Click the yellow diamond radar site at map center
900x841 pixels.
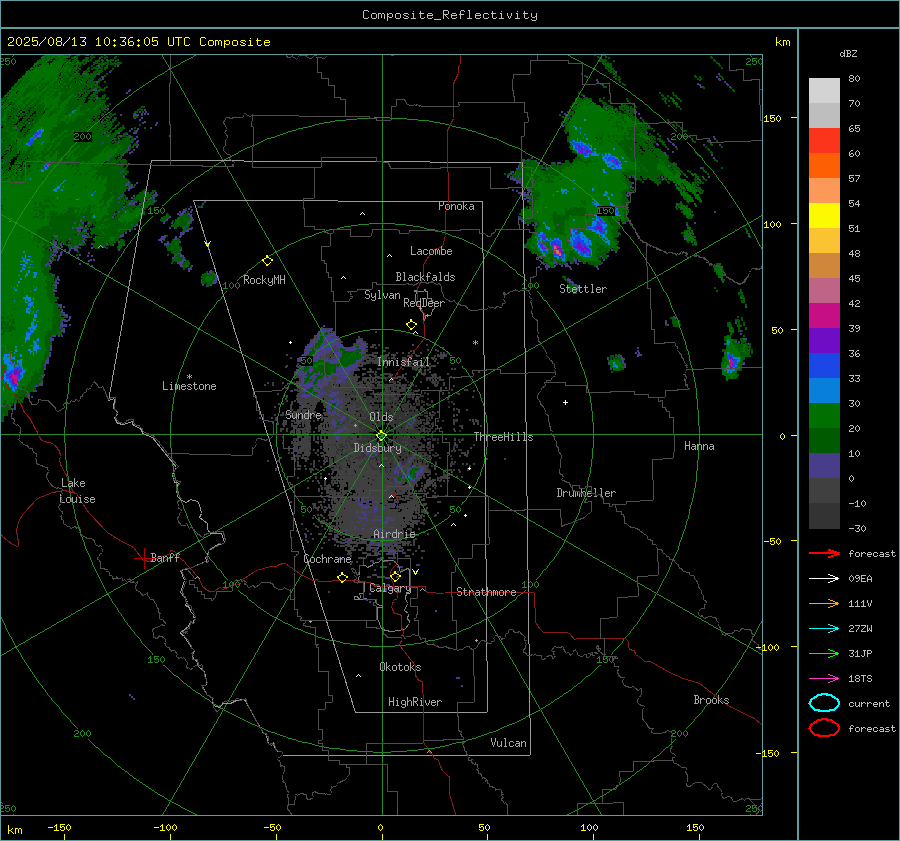(x=381, y=436)
